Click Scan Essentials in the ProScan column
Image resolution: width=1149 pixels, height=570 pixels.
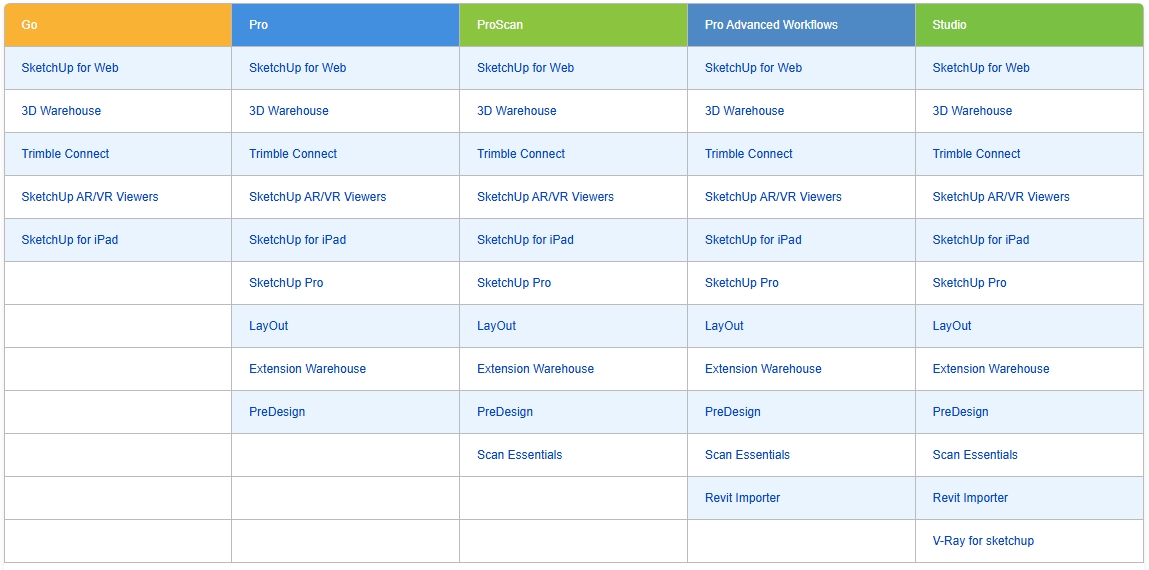coord(519,455)
